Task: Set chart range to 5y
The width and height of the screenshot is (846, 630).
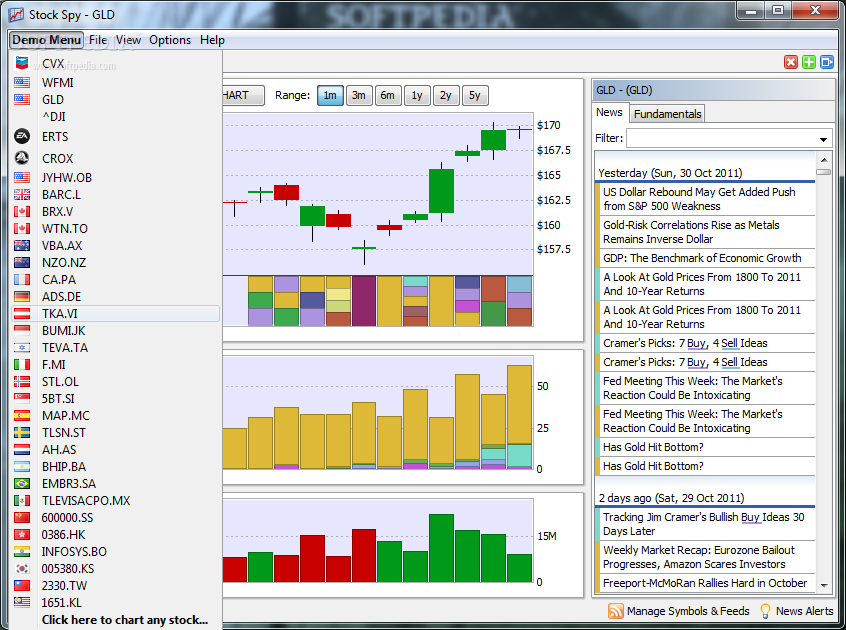Action: (474, 95)
